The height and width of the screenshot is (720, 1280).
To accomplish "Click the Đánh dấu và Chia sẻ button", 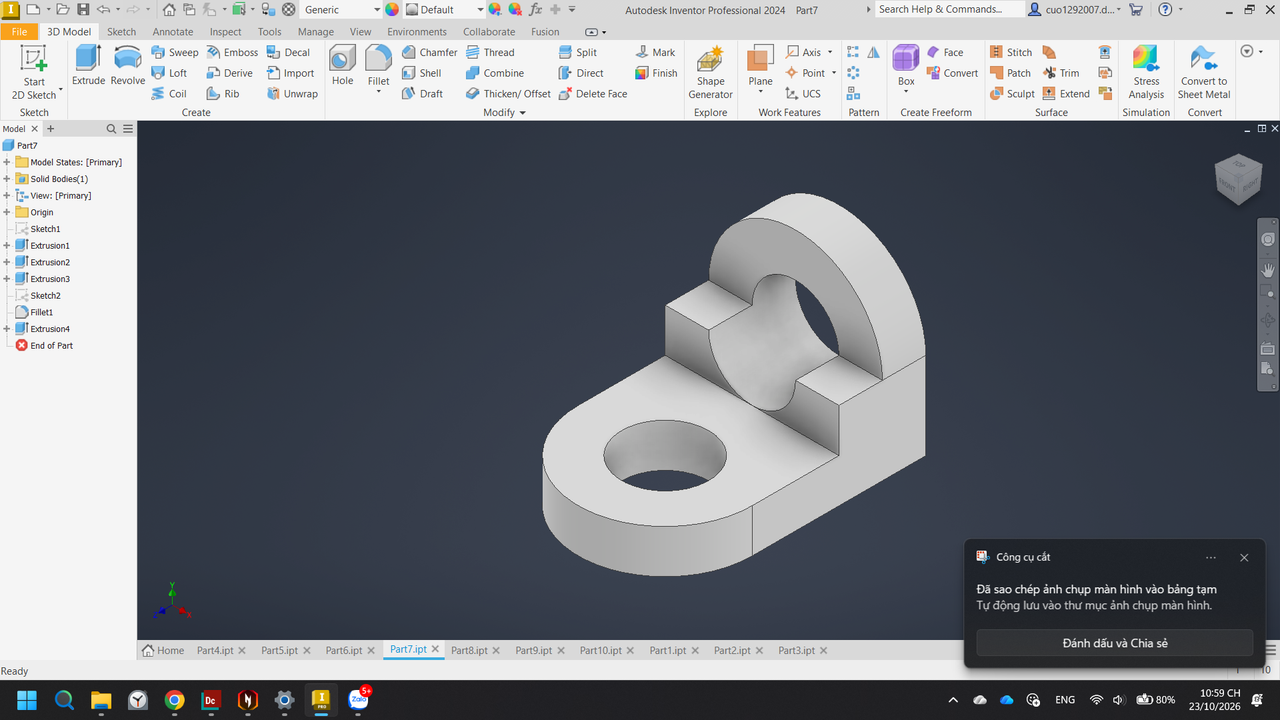I will tap(1115, 643).
